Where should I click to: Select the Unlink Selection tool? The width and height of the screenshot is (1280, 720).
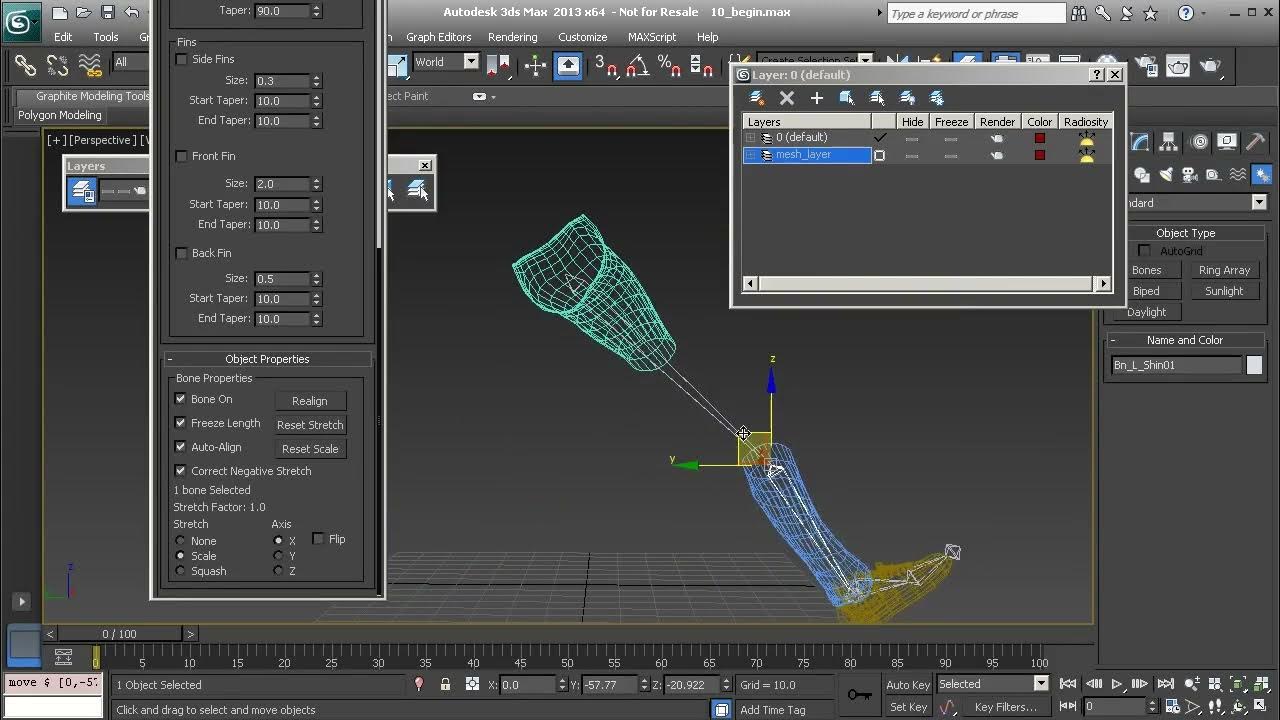click(57, 66)
